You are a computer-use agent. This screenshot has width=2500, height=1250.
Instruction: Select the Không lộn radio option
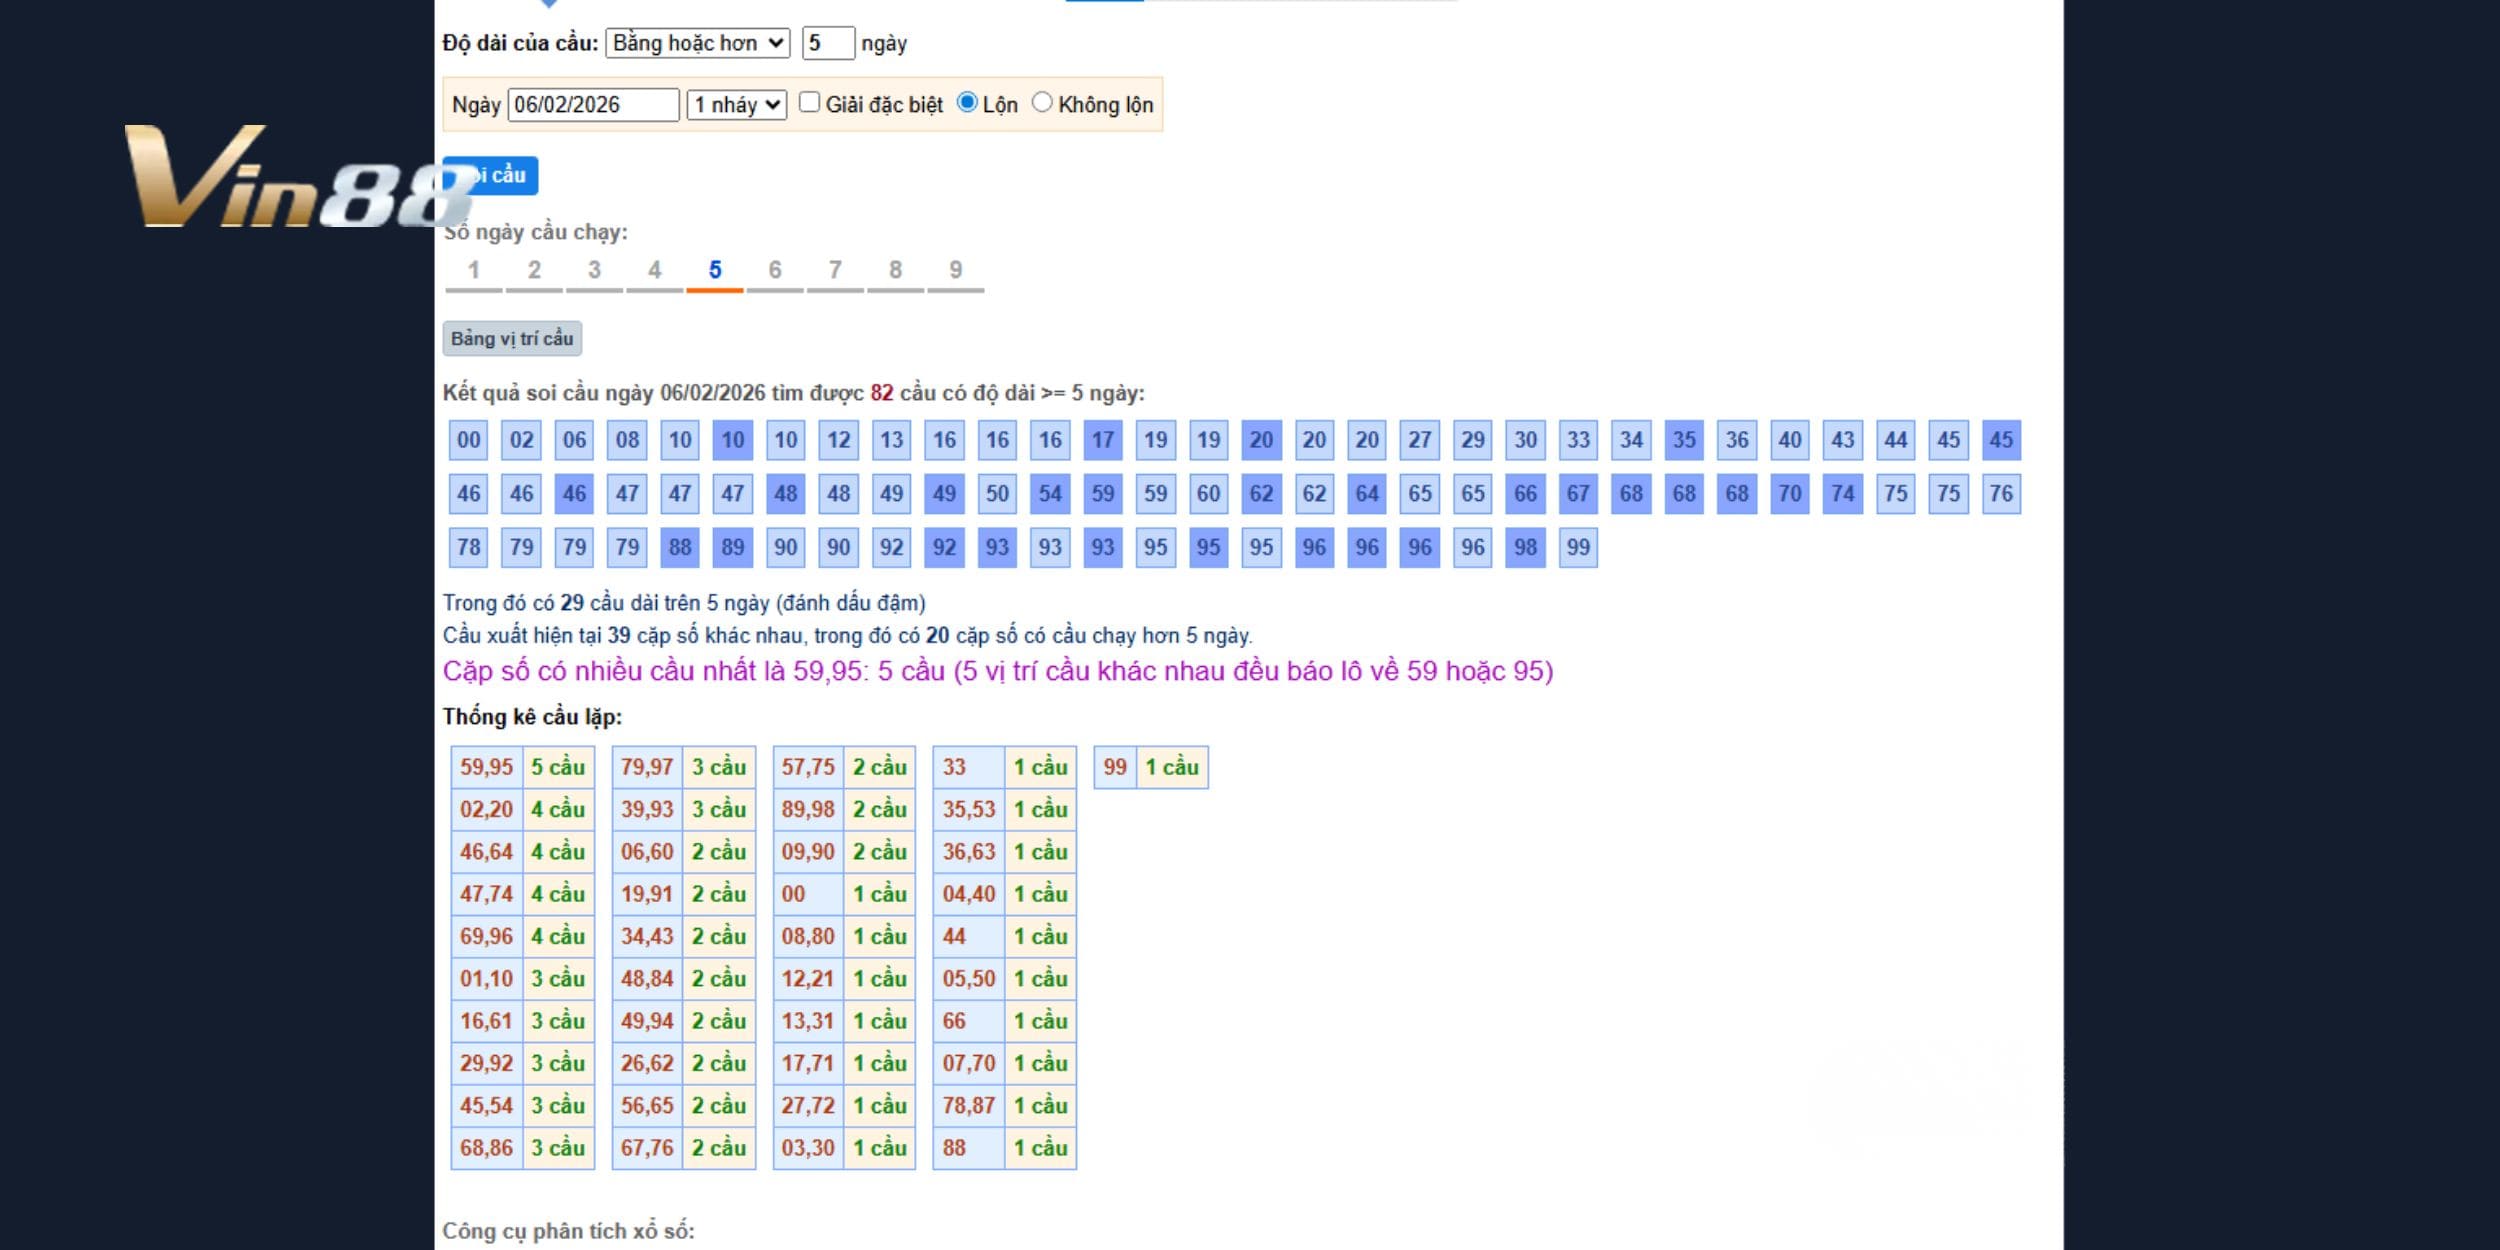[x=1042, y=103]
